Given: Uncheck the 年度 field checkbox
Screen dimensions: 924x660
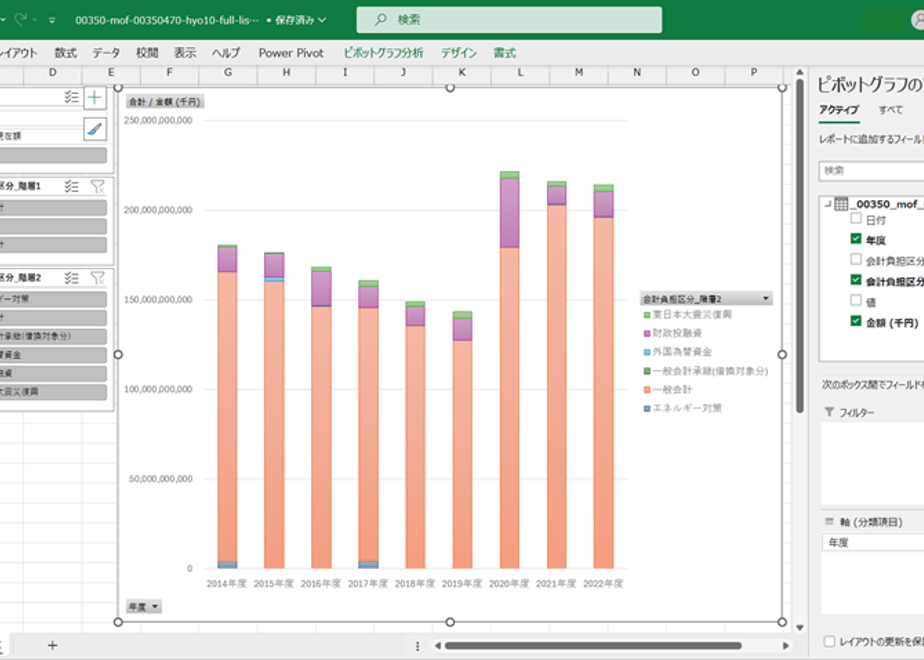Looking at the screenshot, I should [856, 239].
